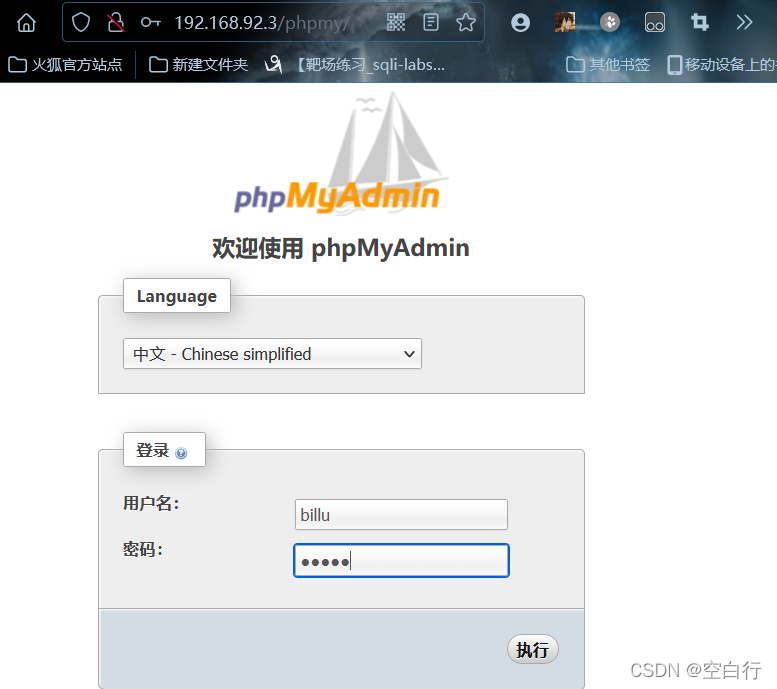The height and width of the screenshot is (689, 777).
Task: Click the gray paw extension icon
Action: [610, 22]
